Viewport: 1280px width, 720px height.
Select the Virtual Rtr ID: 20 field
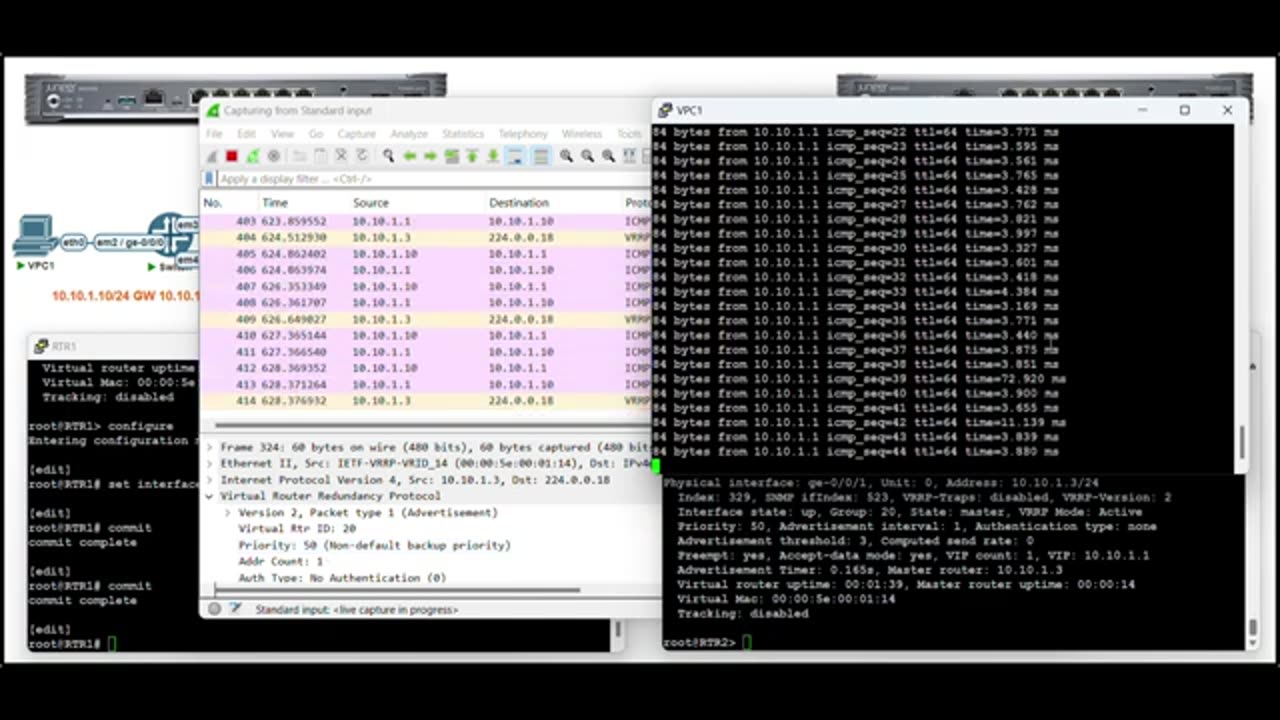click(297, 529)
